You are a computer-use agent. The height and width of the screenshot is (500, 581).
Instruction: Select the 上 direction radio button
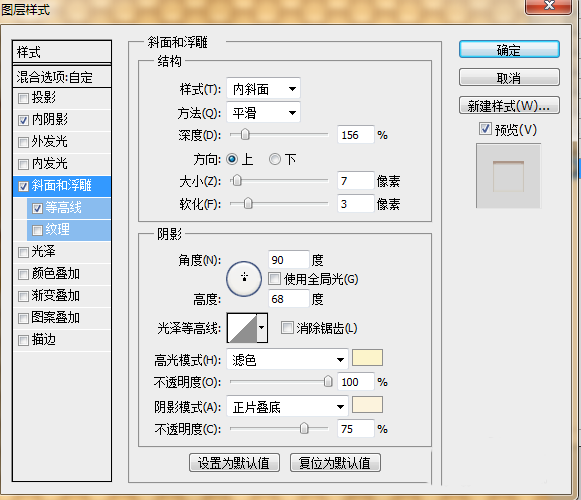click(x=232, y=159)
